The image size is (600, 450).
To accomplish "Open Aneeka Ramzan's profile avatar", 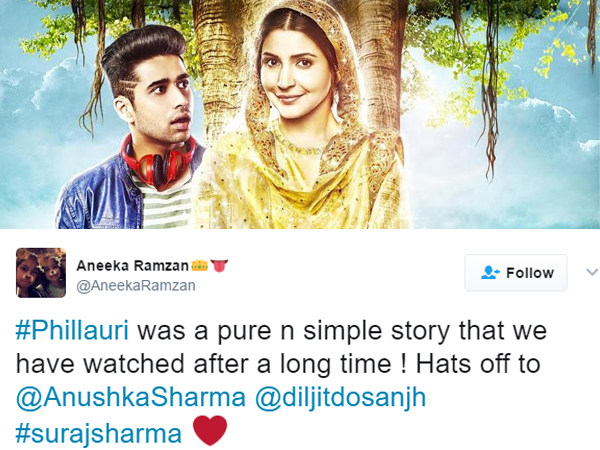I will pyautogui.click(x=41, y=273).
